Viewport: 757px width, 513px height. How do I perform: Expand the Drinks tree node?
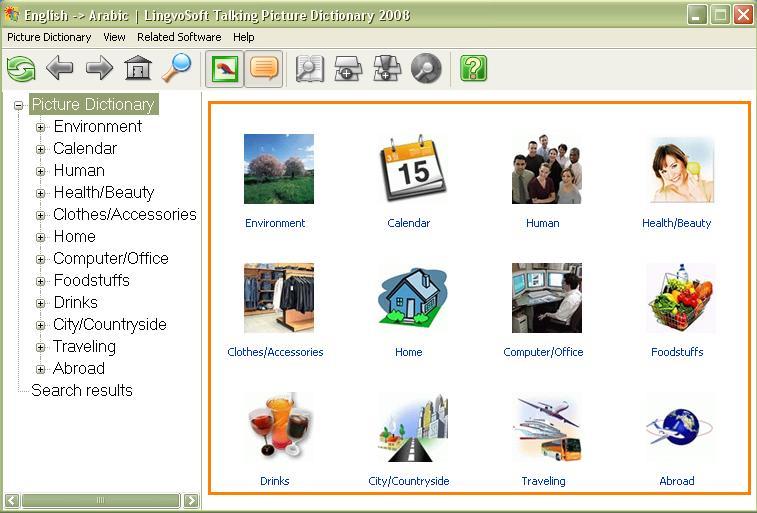[x=41, y=304]
